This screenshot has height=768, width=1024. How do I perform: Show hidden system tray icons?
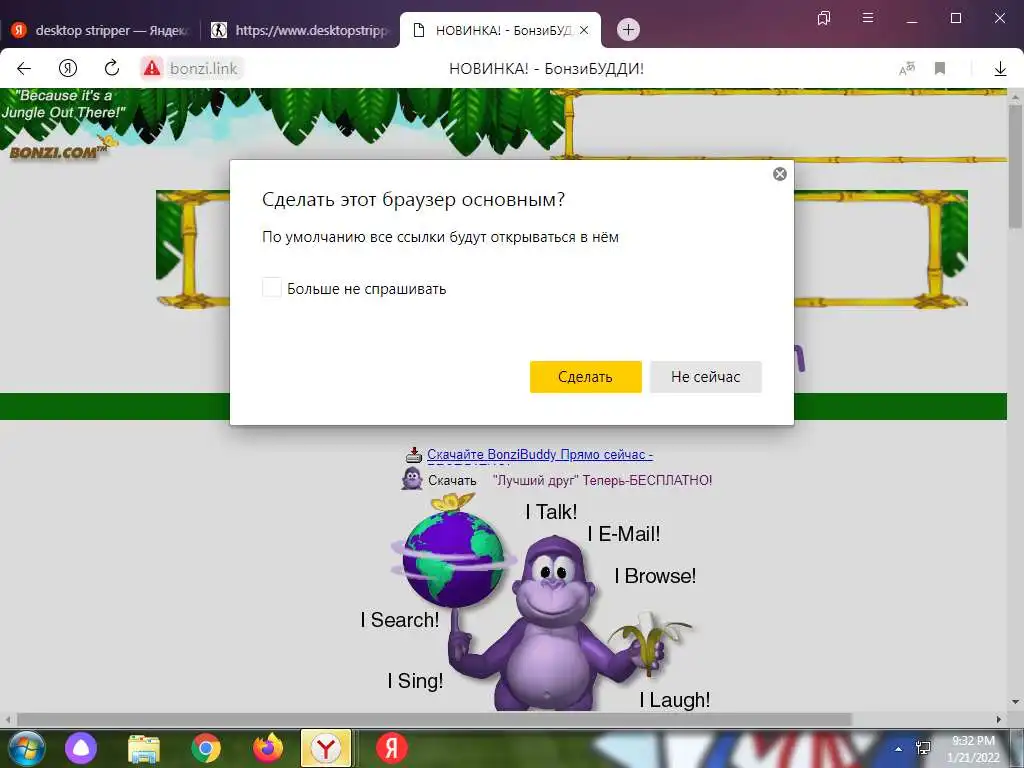[899, 749]
